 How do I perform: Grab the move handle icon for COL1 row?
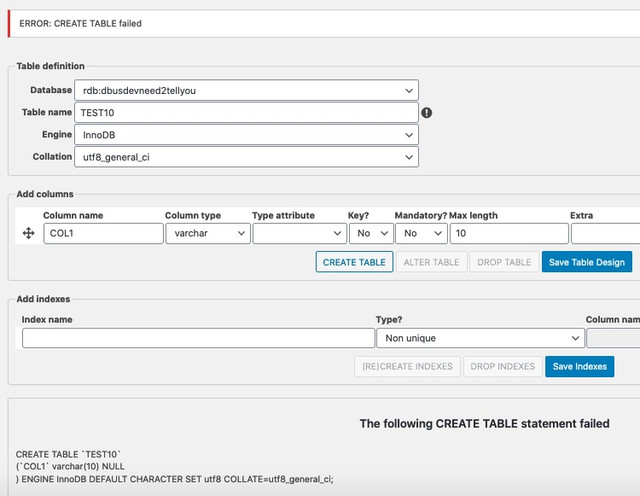point(29,233)
